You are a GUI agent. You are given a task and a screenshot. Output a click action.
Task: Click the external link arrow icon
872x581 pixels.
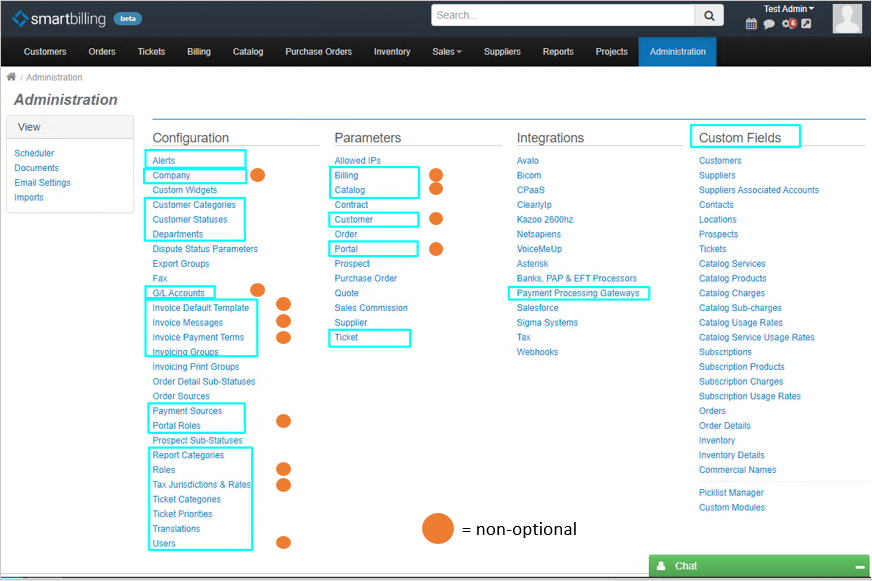(x=806, y=23)
